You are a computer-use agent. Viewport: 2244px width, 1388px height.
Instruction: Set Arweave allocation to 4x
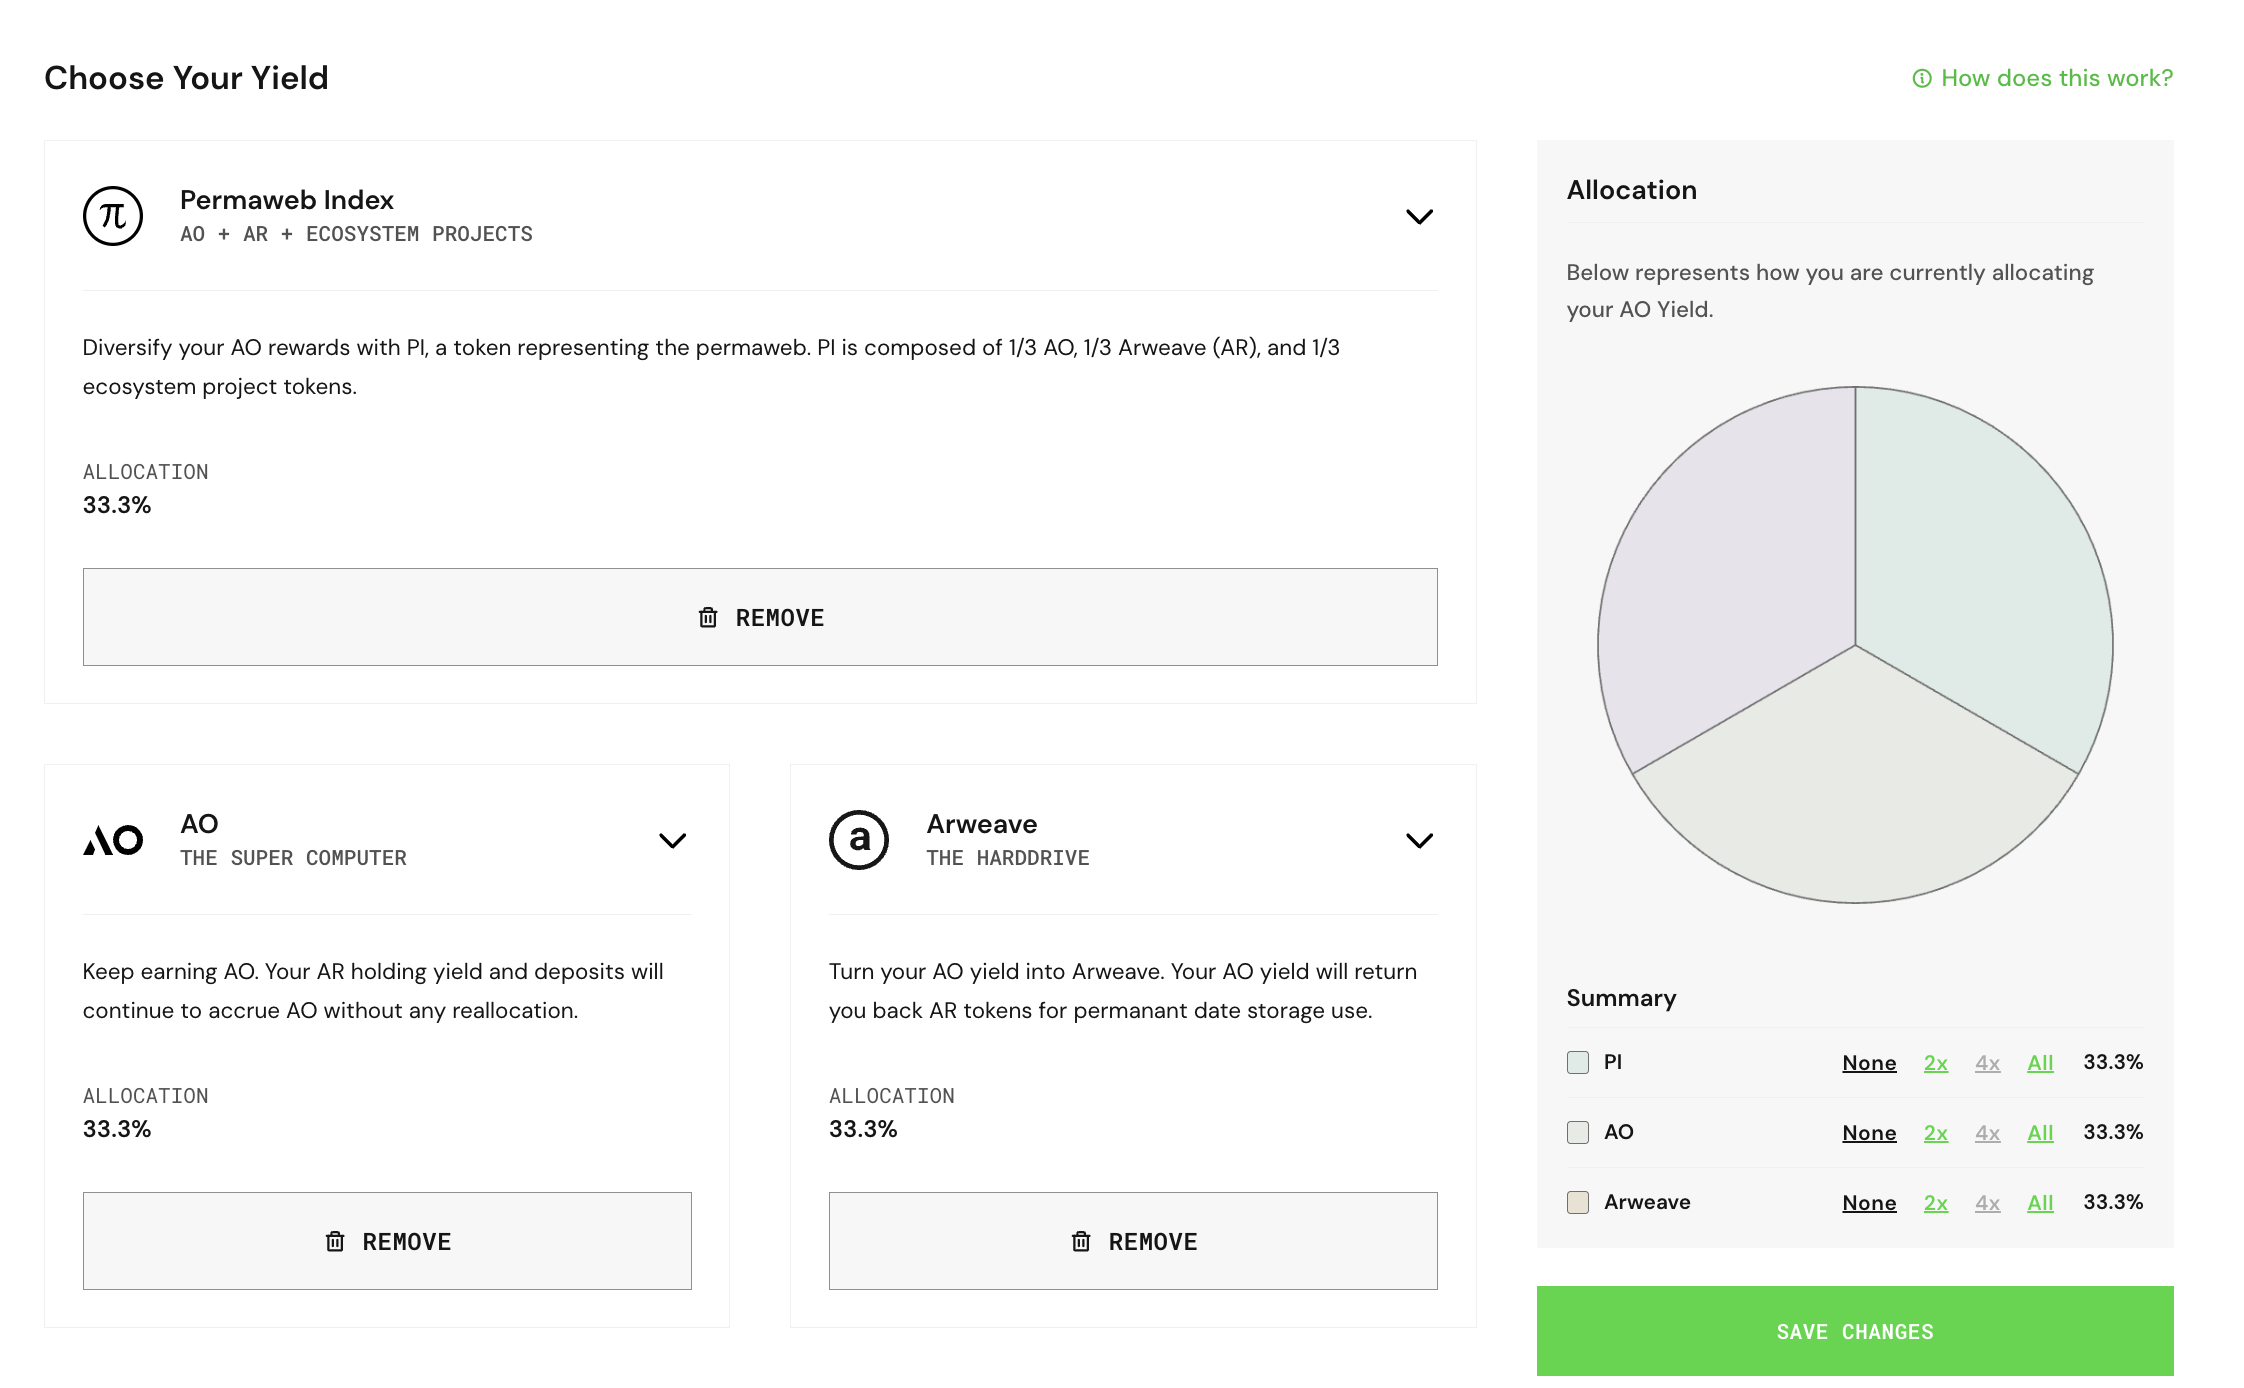pyautogui.click(x=1987, y=1203)
